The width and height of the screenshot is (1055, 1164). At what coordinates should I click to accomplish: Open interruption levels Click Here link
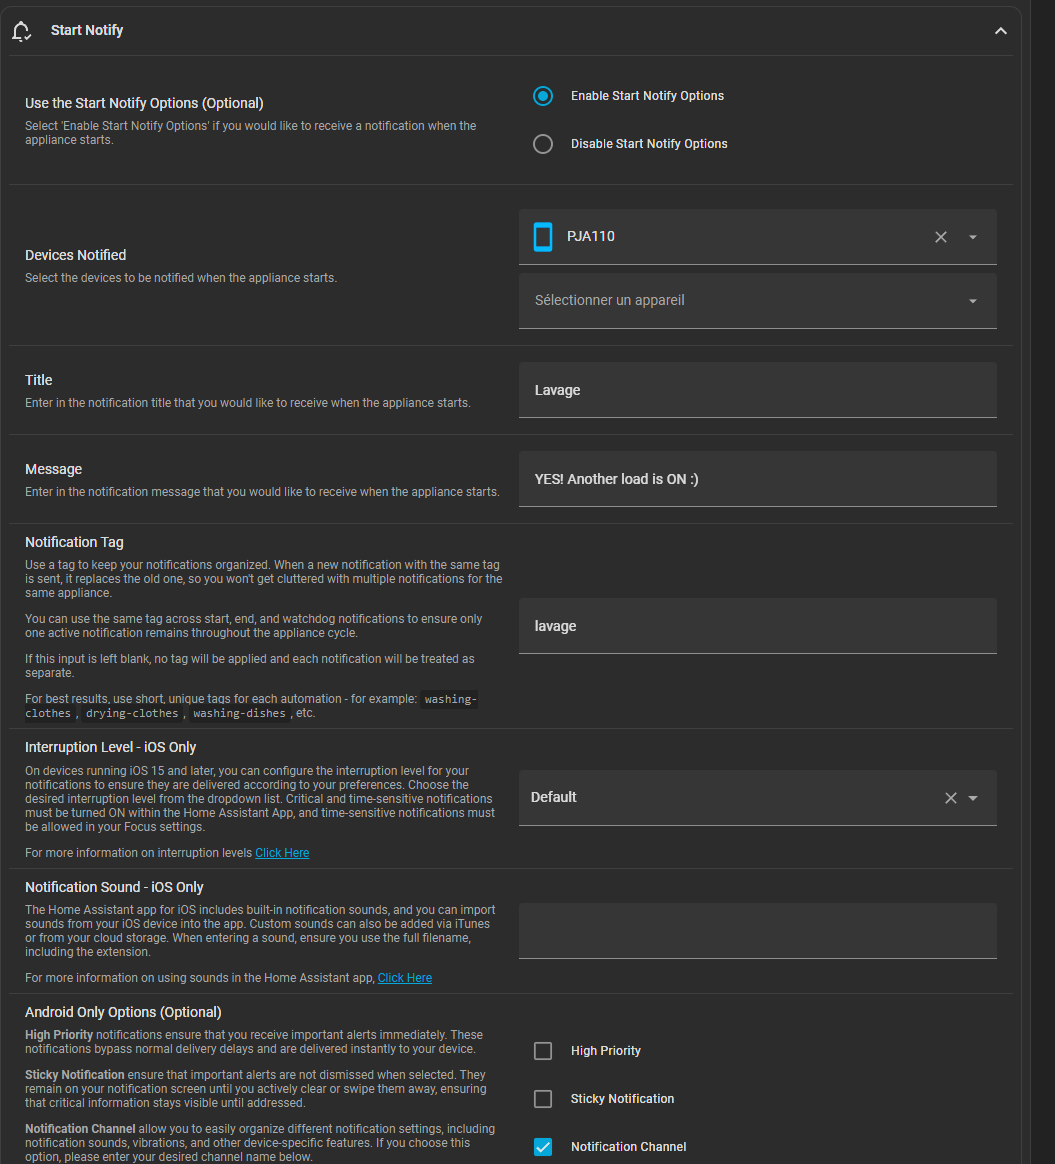click(282, 853)
